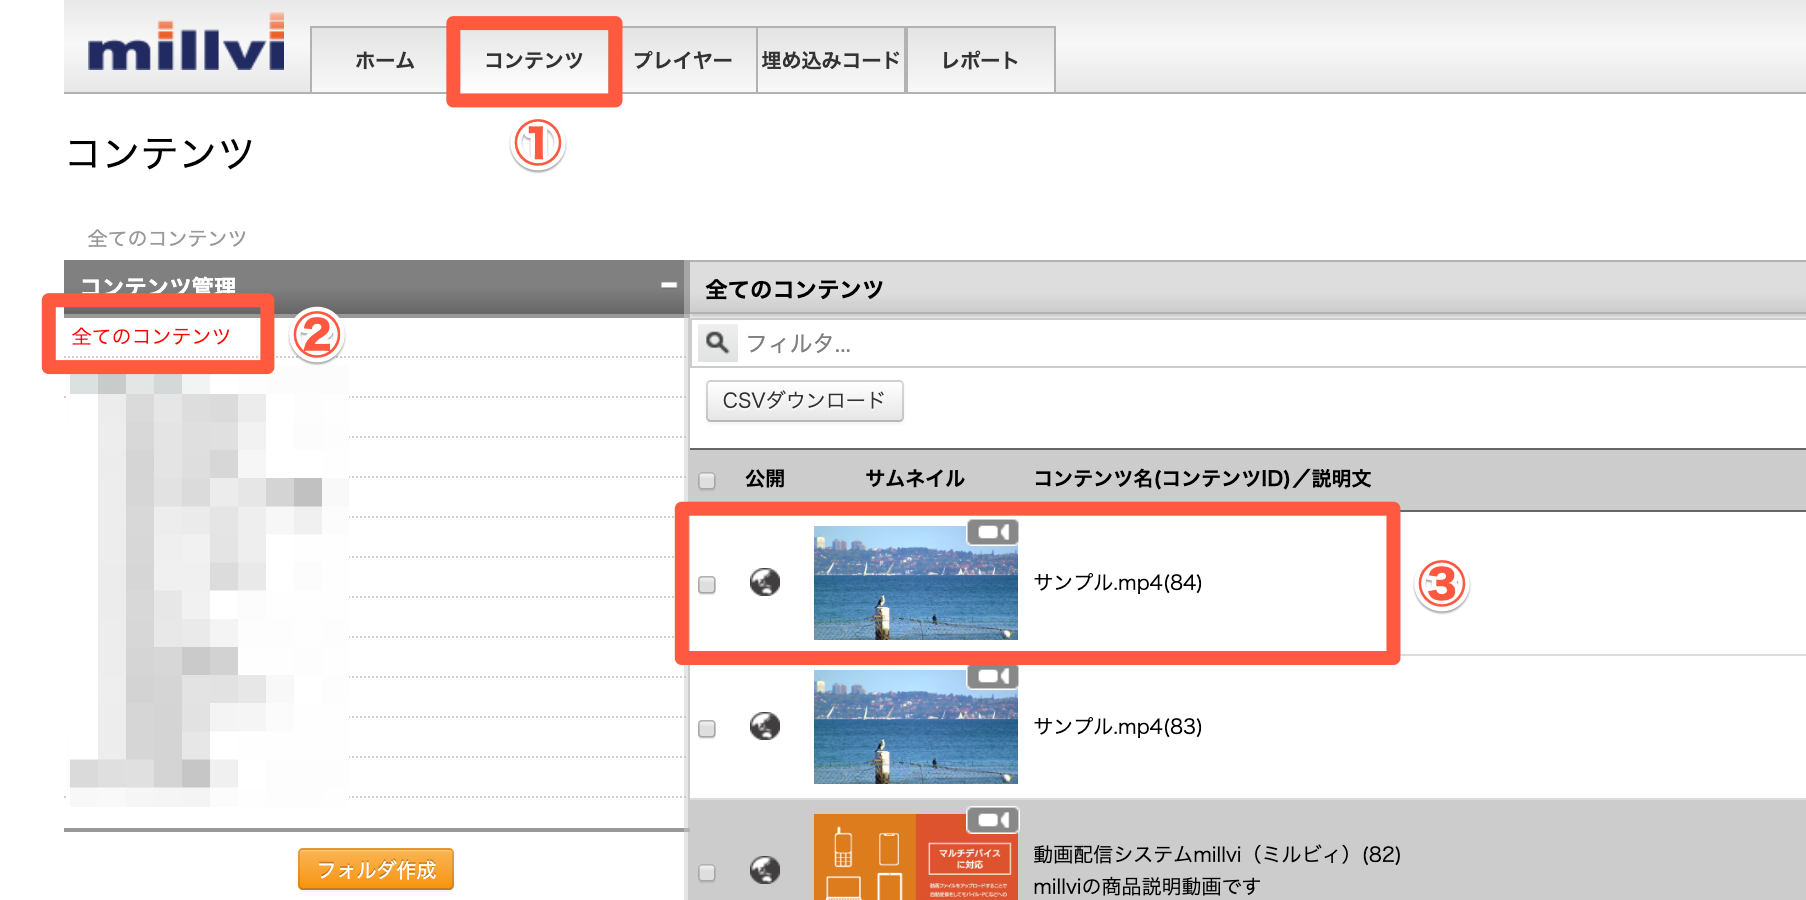Toggle the select-all checkbox in table header
The height and width of the screenshot is (900, 1806).
(707, 481)
